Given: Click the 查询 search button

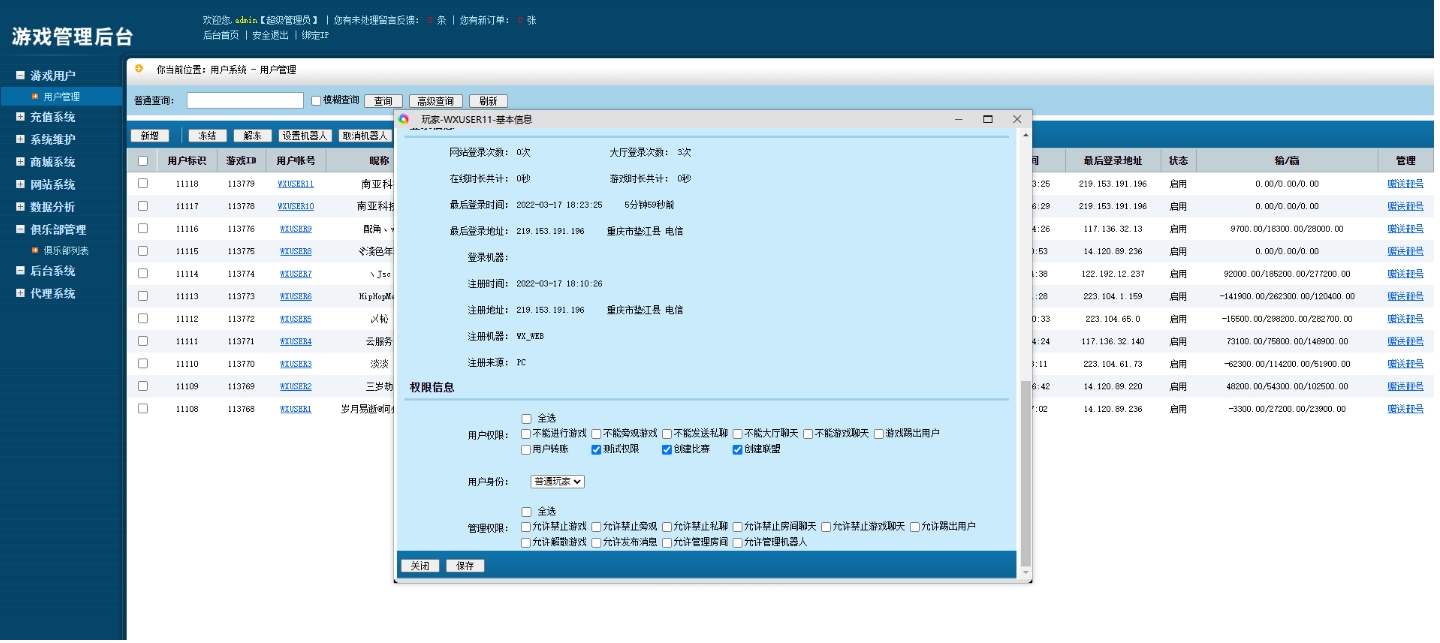Looking at the screenshot, I should click(383, 101).
